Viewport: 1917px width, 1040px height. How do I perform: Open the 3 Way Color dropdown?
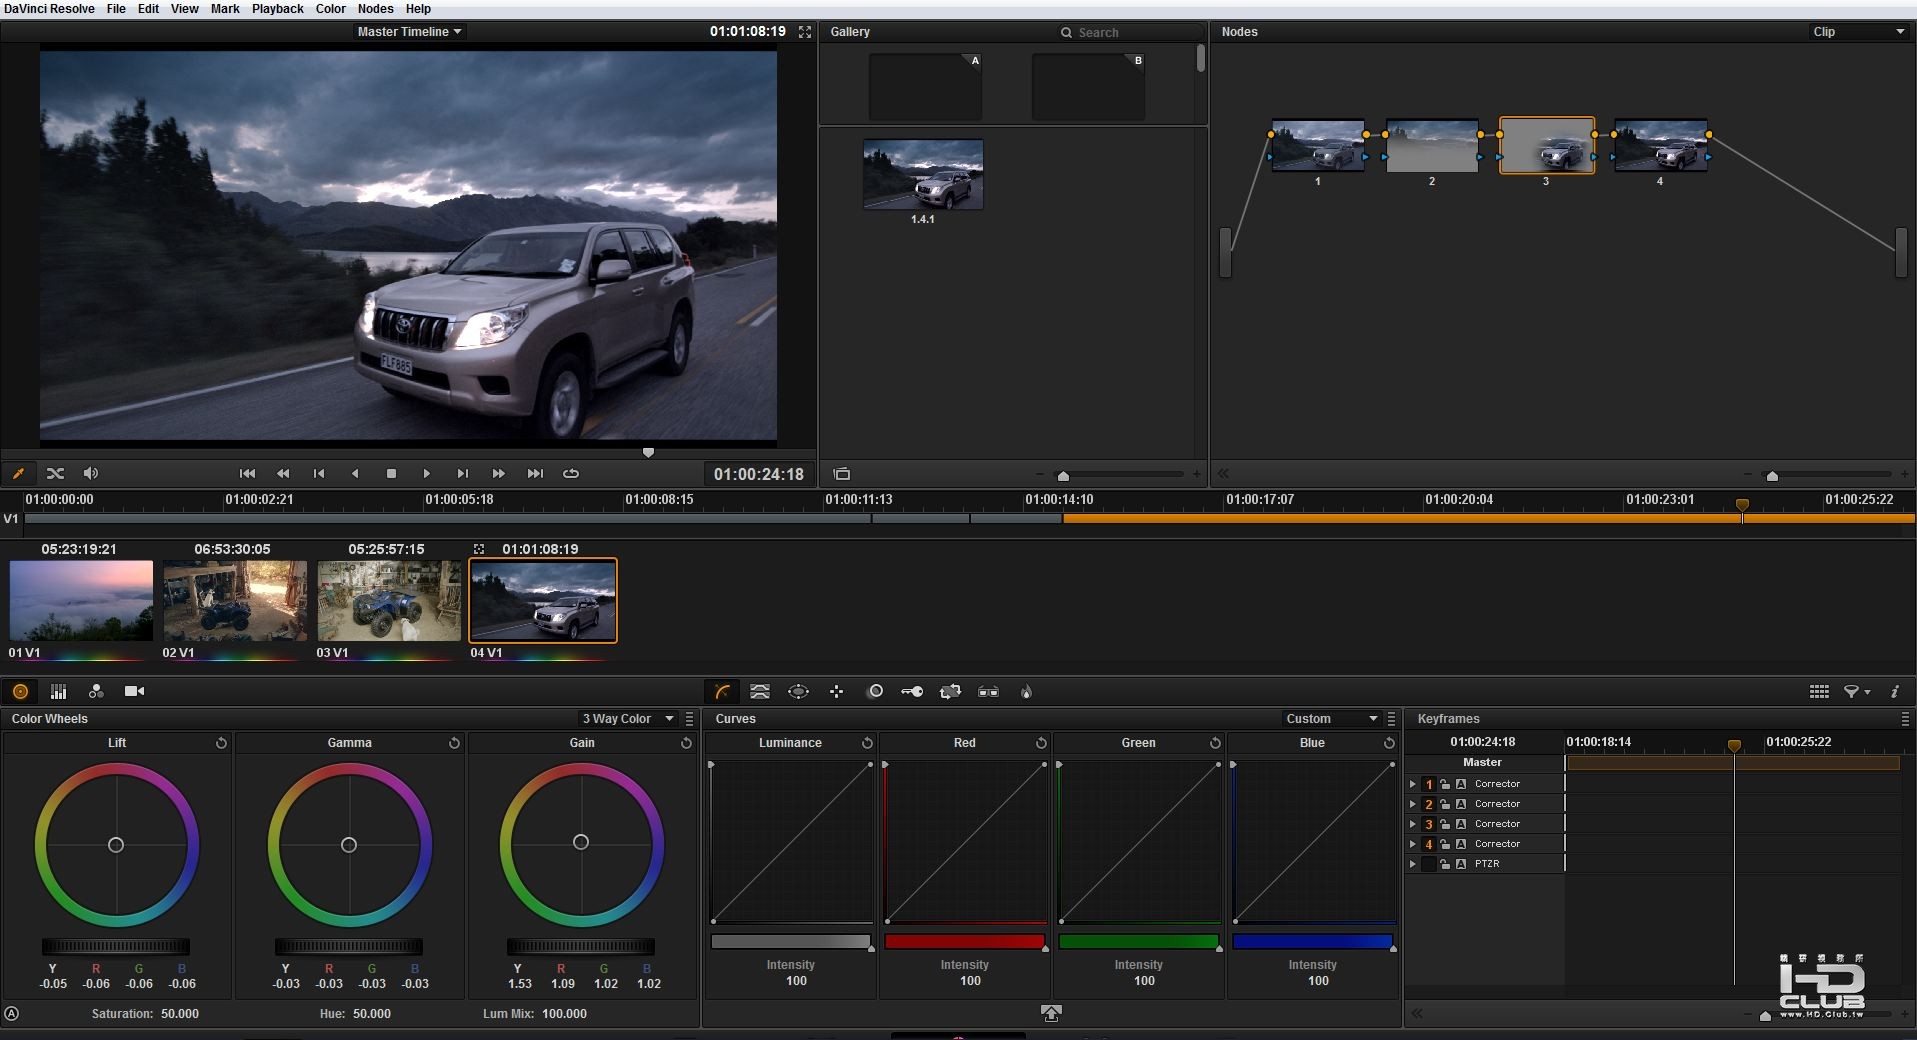(x=627, y=719)
